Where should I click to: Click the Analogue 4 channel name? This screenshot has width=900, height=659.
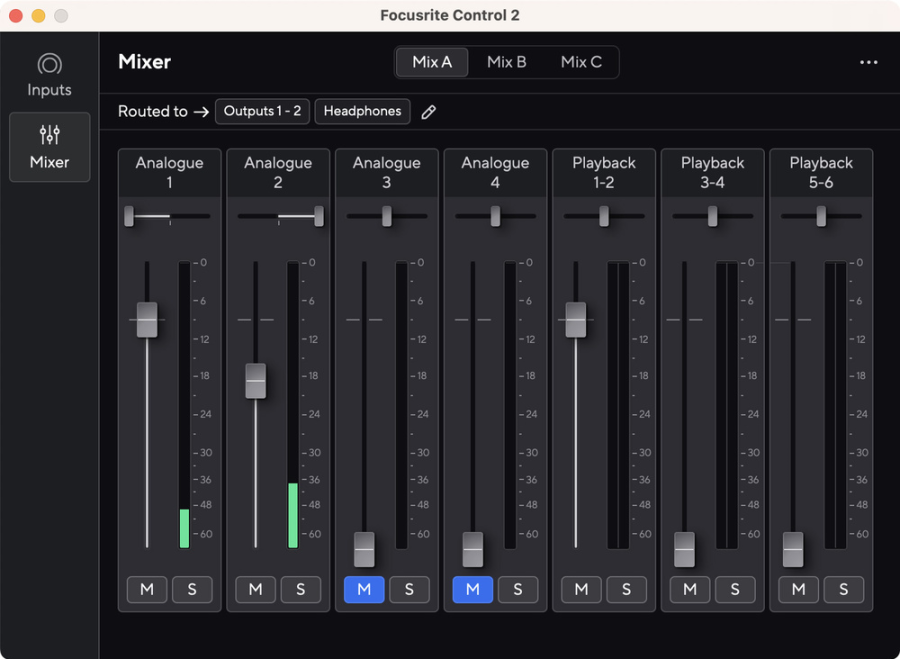(x=495, y=172)
